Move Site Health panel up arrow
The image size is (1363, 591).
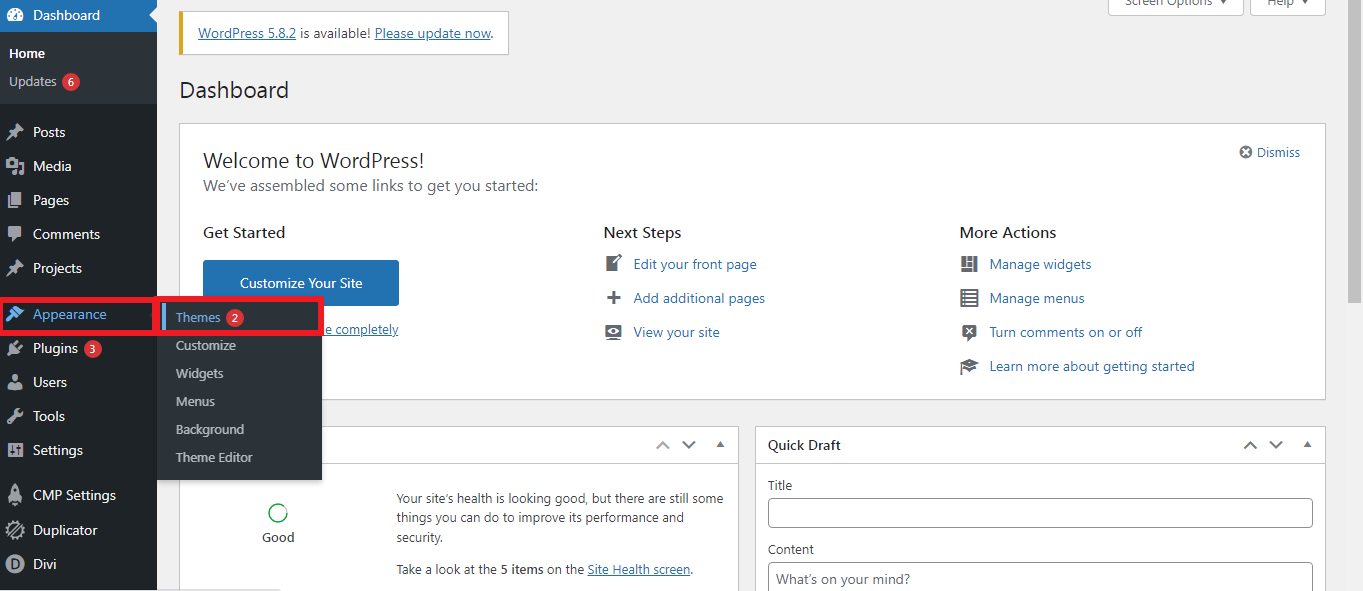(662, 445)
